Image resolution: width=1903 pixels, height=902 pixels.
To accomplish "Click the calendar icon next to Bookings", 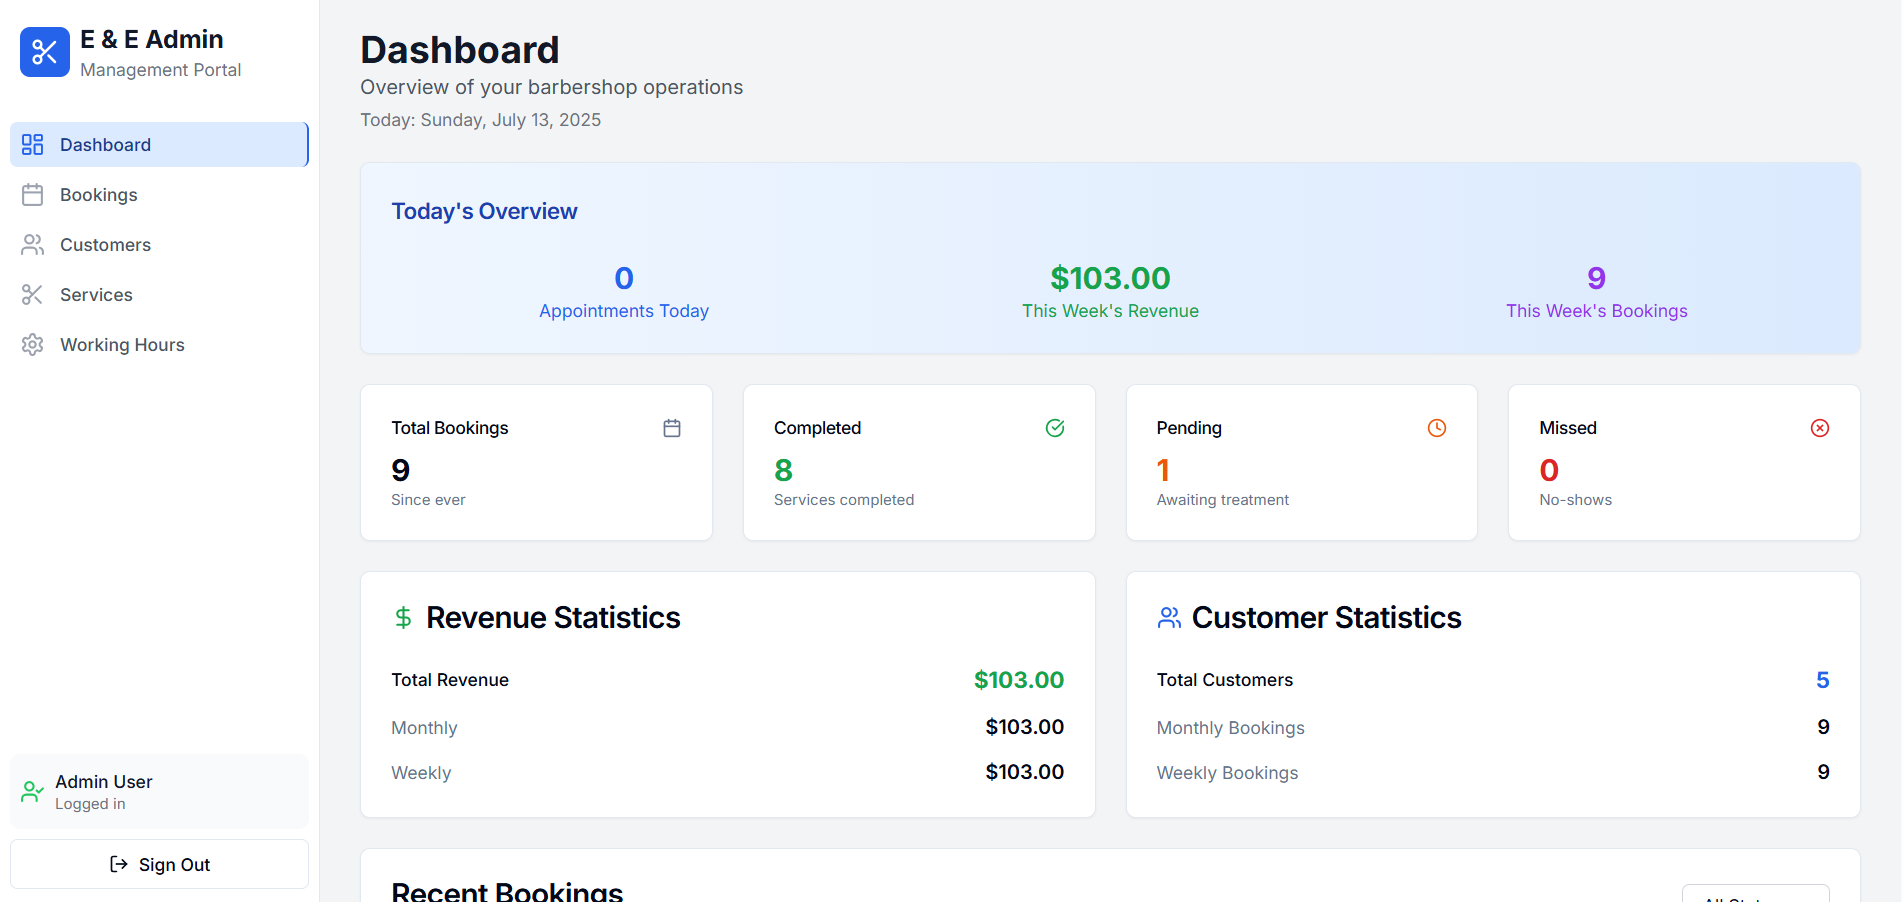I will 32,194.
